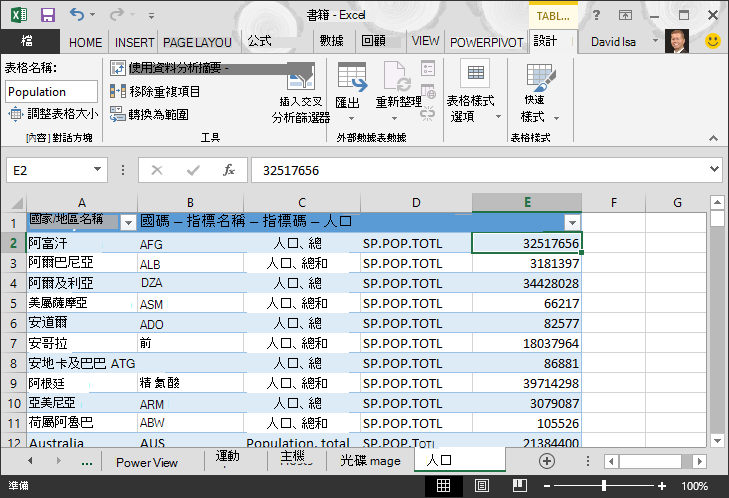Click 移除重複項目 remove duplicates

pos(155,91)
